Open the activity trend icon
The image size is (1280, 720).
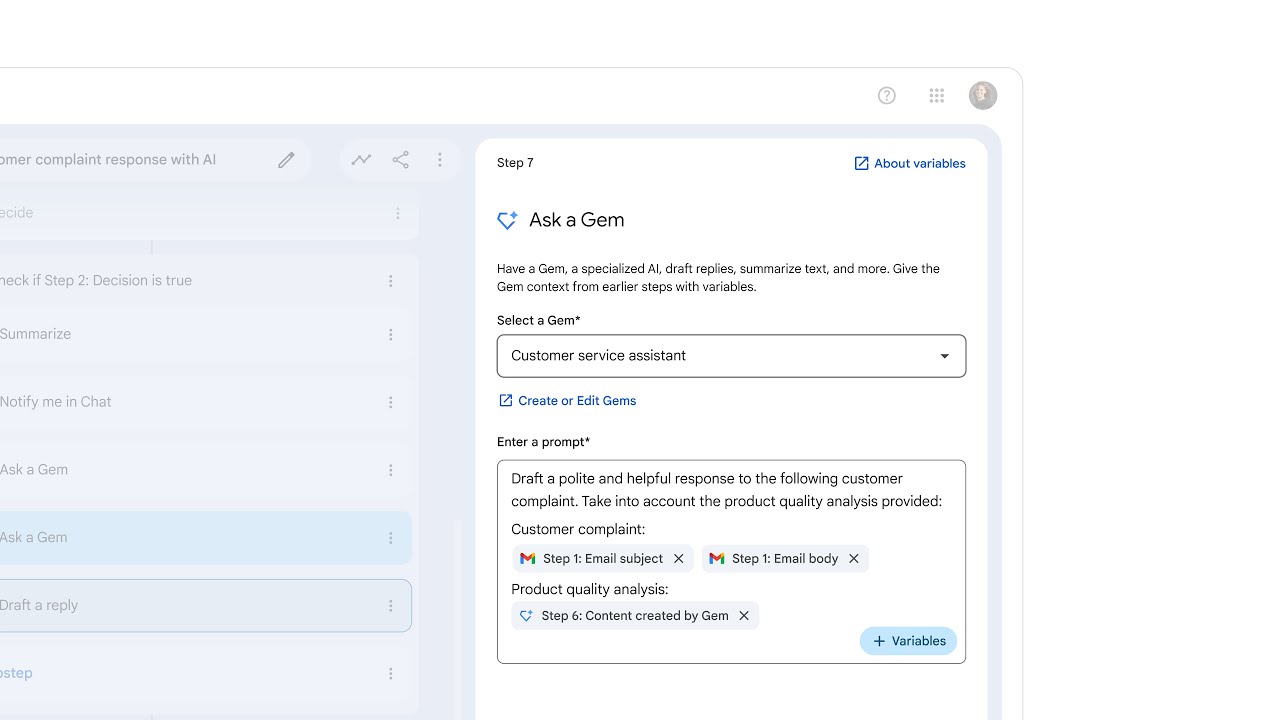[361, 160]
